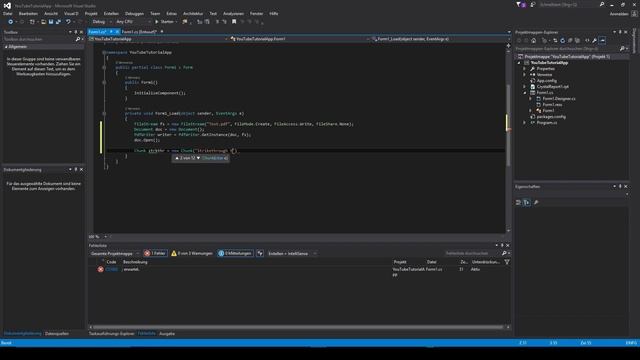The image size is (640, 360).
Task: Select CrystalReport1.rpt in the solution tree
Action: coord(552,87)
